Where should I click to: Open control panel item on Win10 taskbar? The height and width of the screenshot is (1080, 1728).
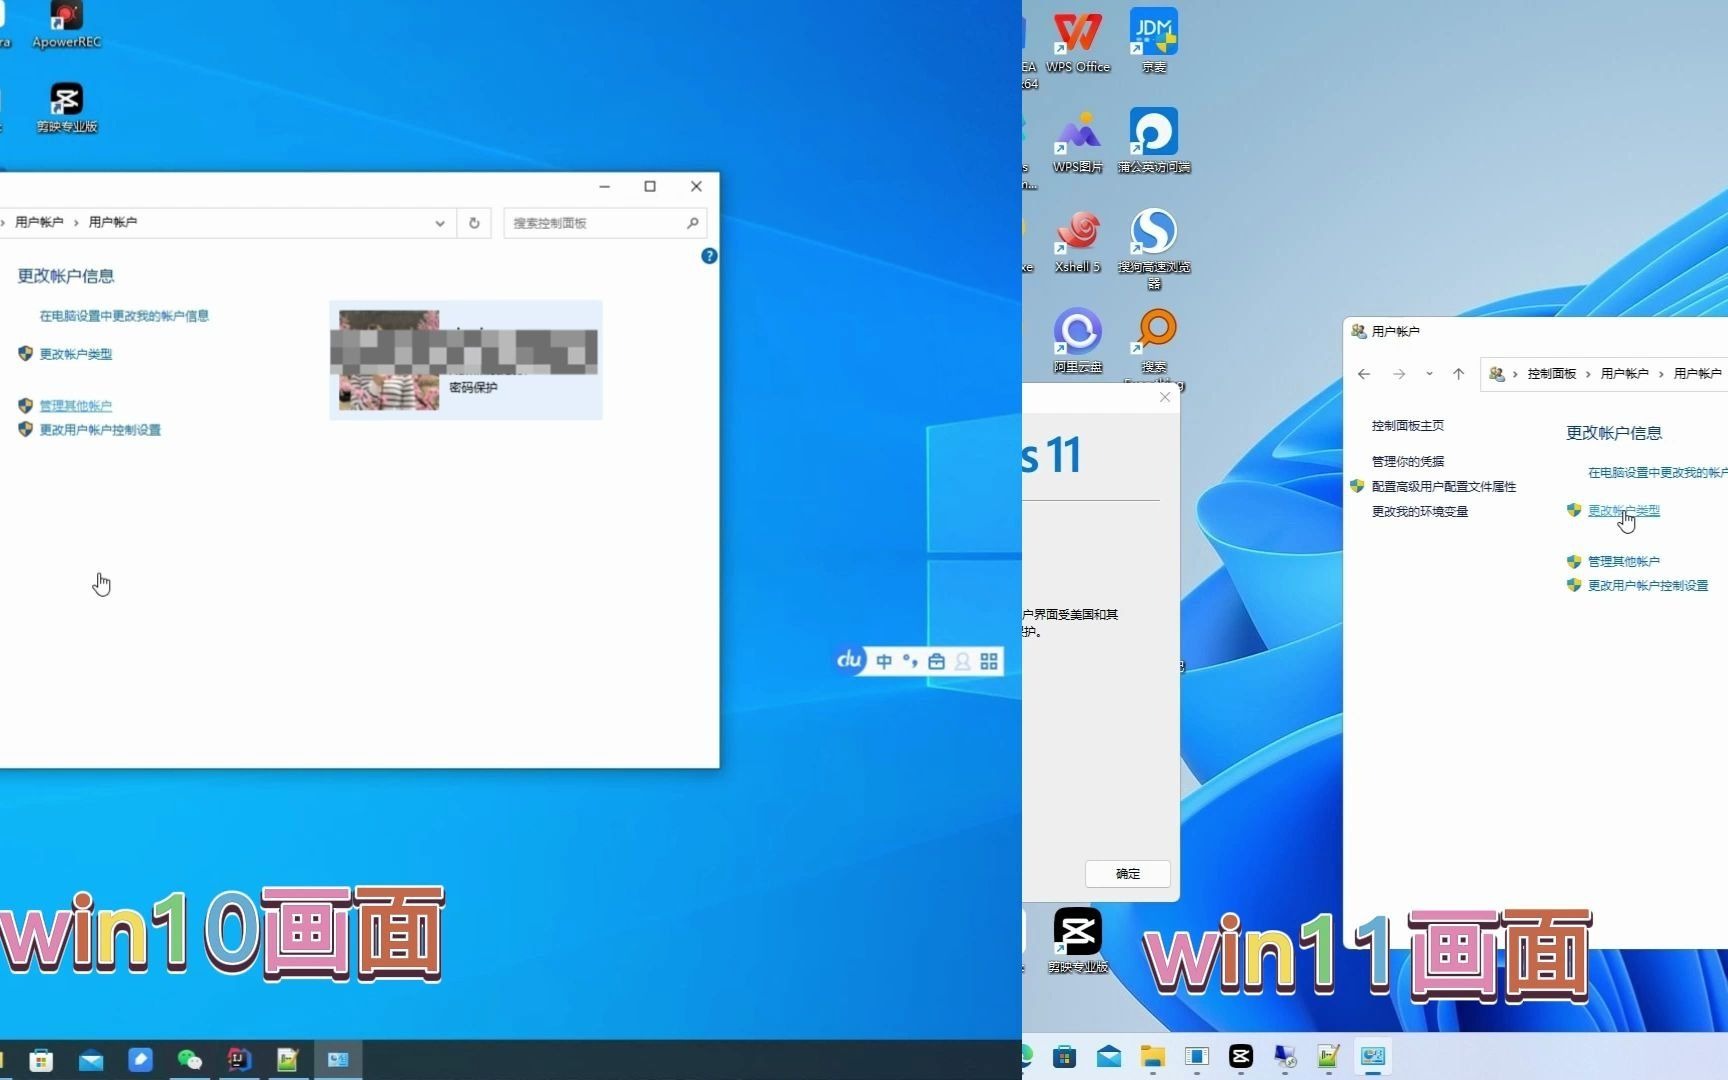338,1060
